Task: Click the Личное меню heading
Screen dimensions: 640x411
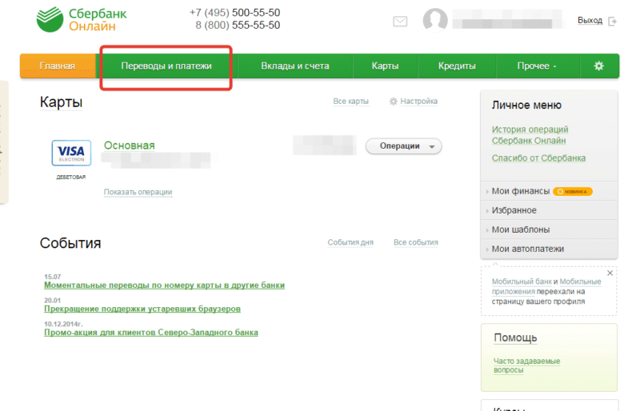Action: 527,105
